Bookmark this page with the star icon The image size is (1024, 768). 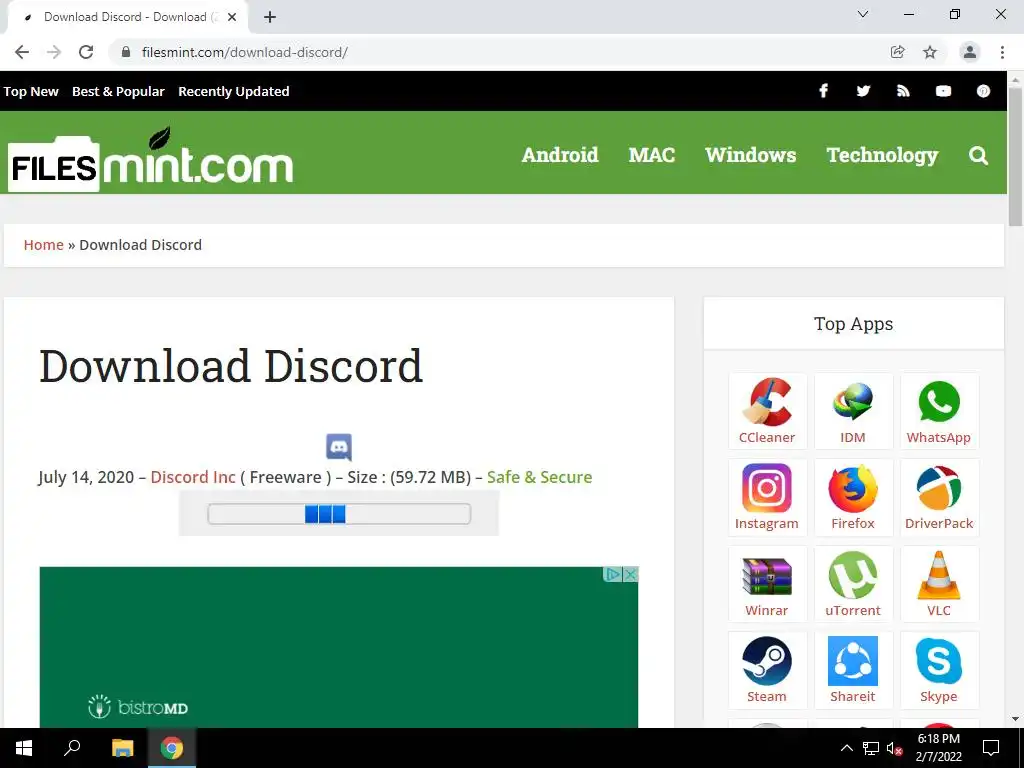click(x=930, y=52)
